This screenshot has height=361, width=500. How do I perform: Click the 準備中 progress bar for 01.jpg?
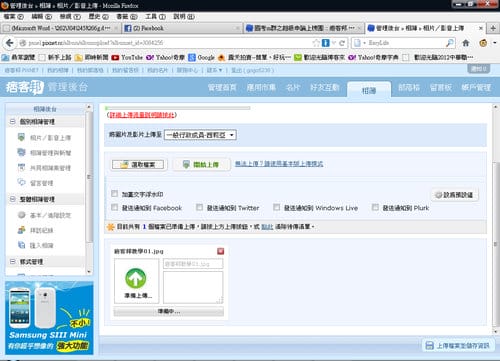(x=169, y=312)
